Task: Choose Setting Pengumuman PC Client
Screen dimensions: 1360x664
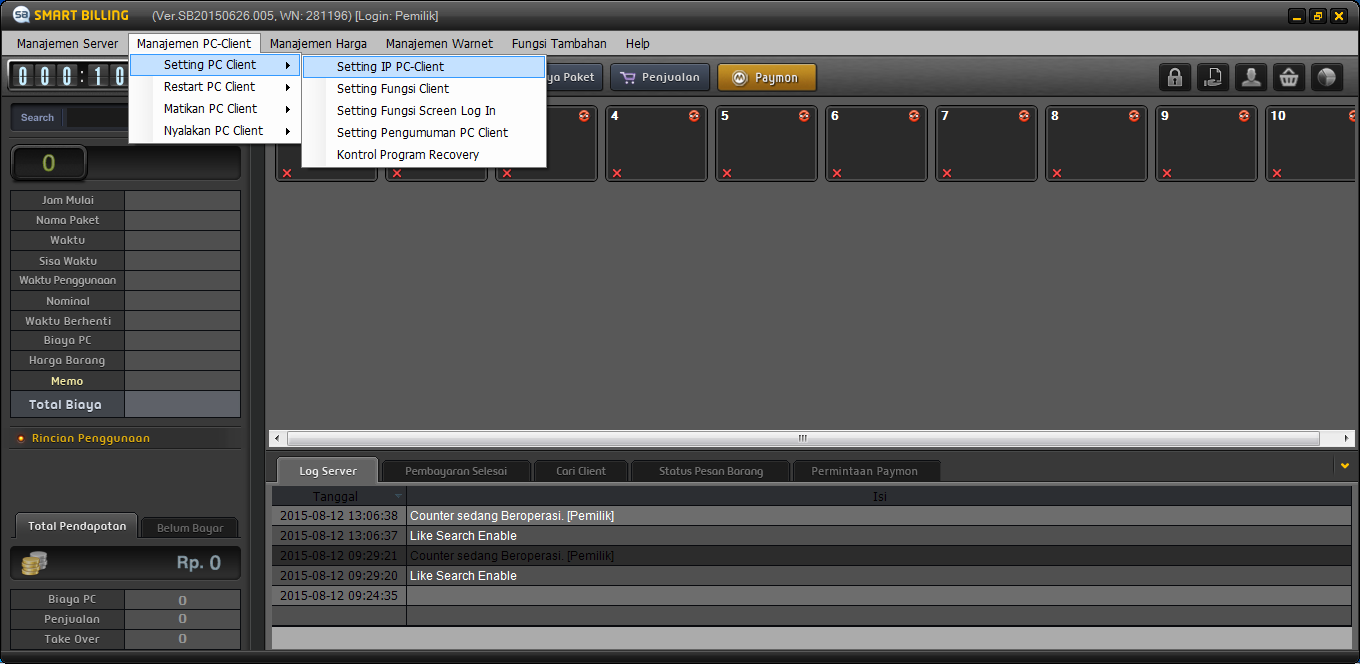Action: pos(424,133)
